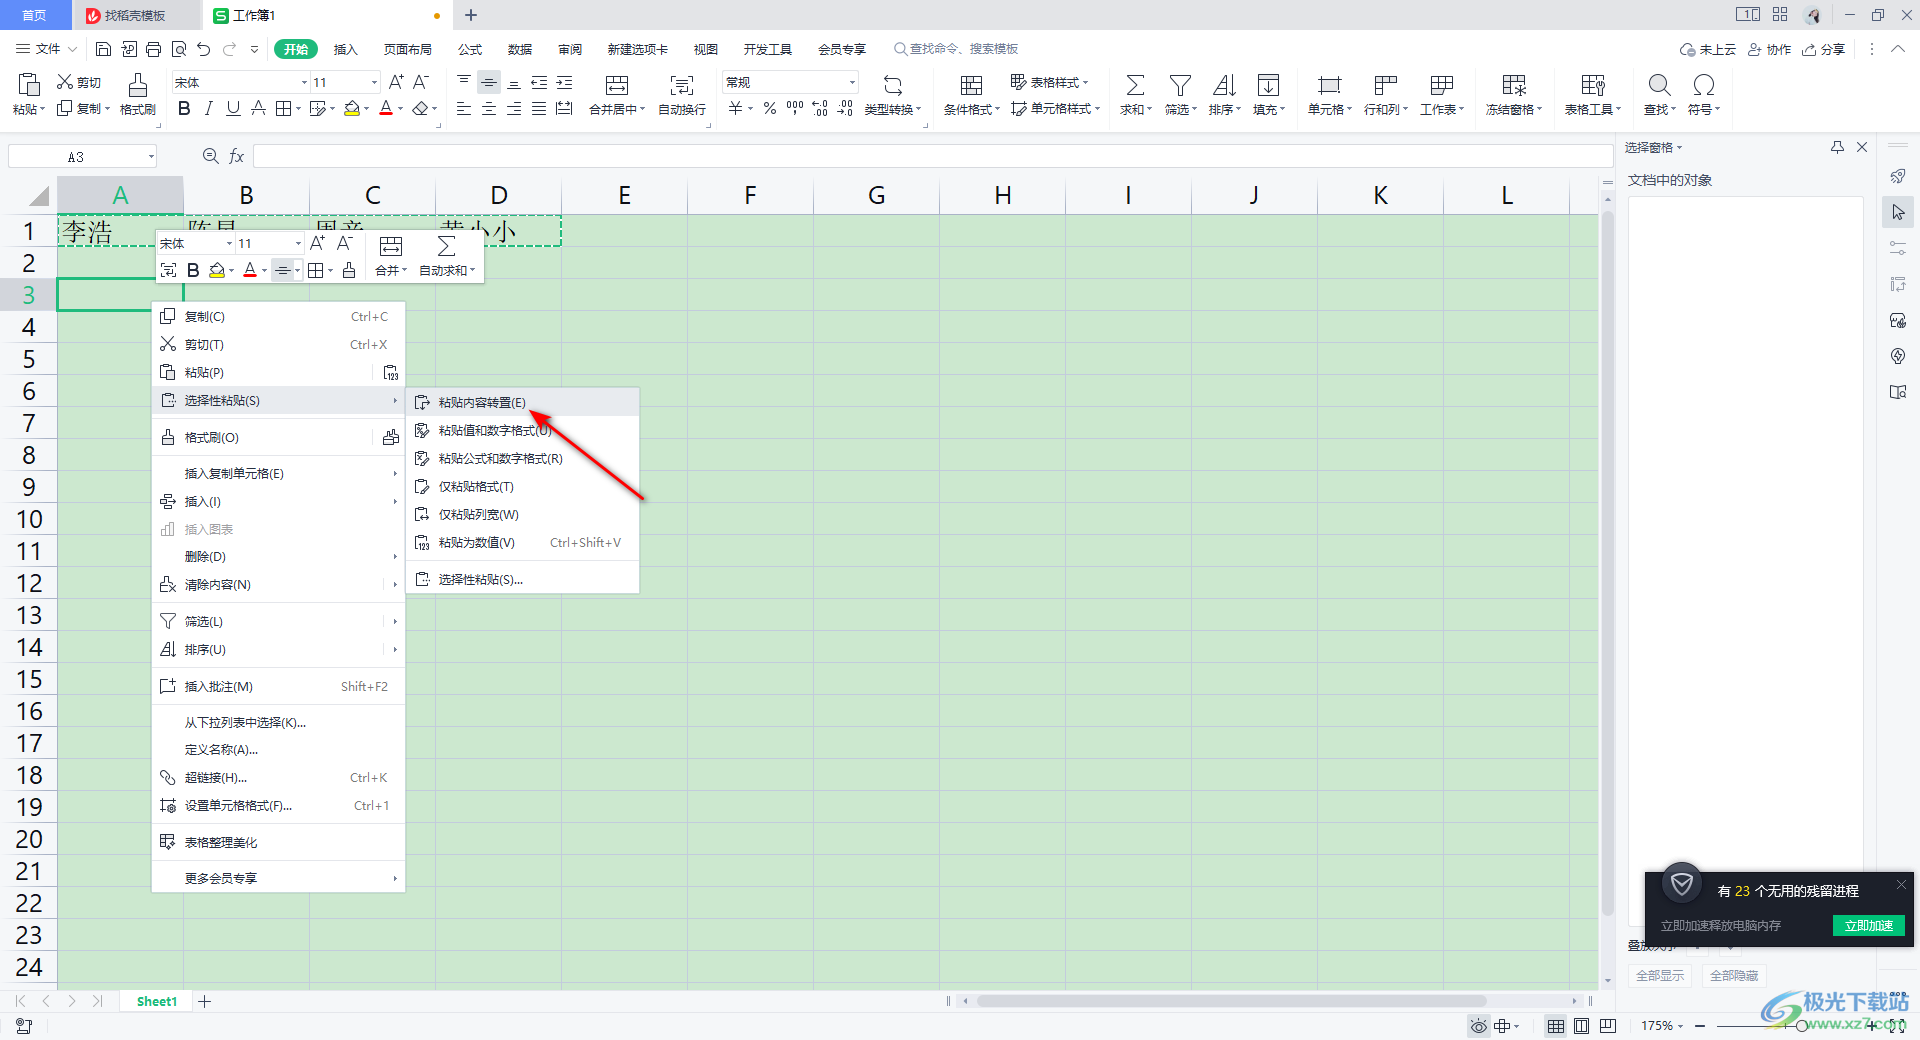This screenshot has width=1920, height=1040.
Task: Click the Symbol (符号) omega icon
Action: coord(1703,85)
